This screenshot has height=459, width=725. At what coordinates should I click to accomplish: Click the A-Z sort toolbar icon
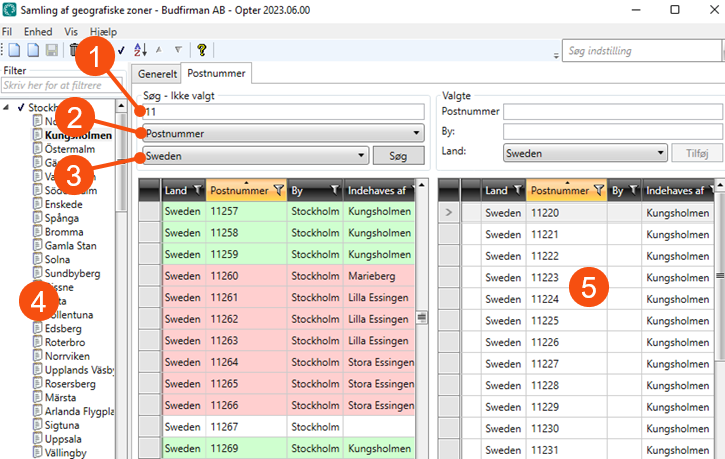[x=140, y=49]
